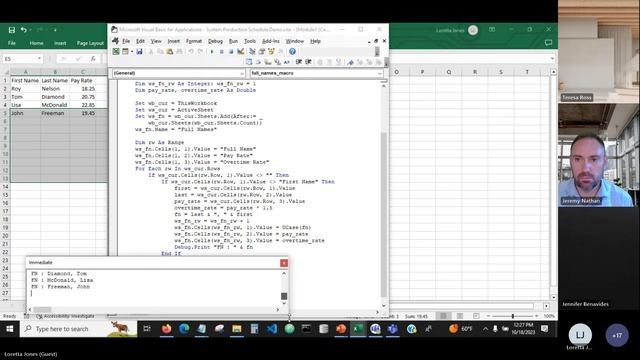Open Microsoft Edge from the taskbar
This screenshot has height=360, width=640.
184,329
